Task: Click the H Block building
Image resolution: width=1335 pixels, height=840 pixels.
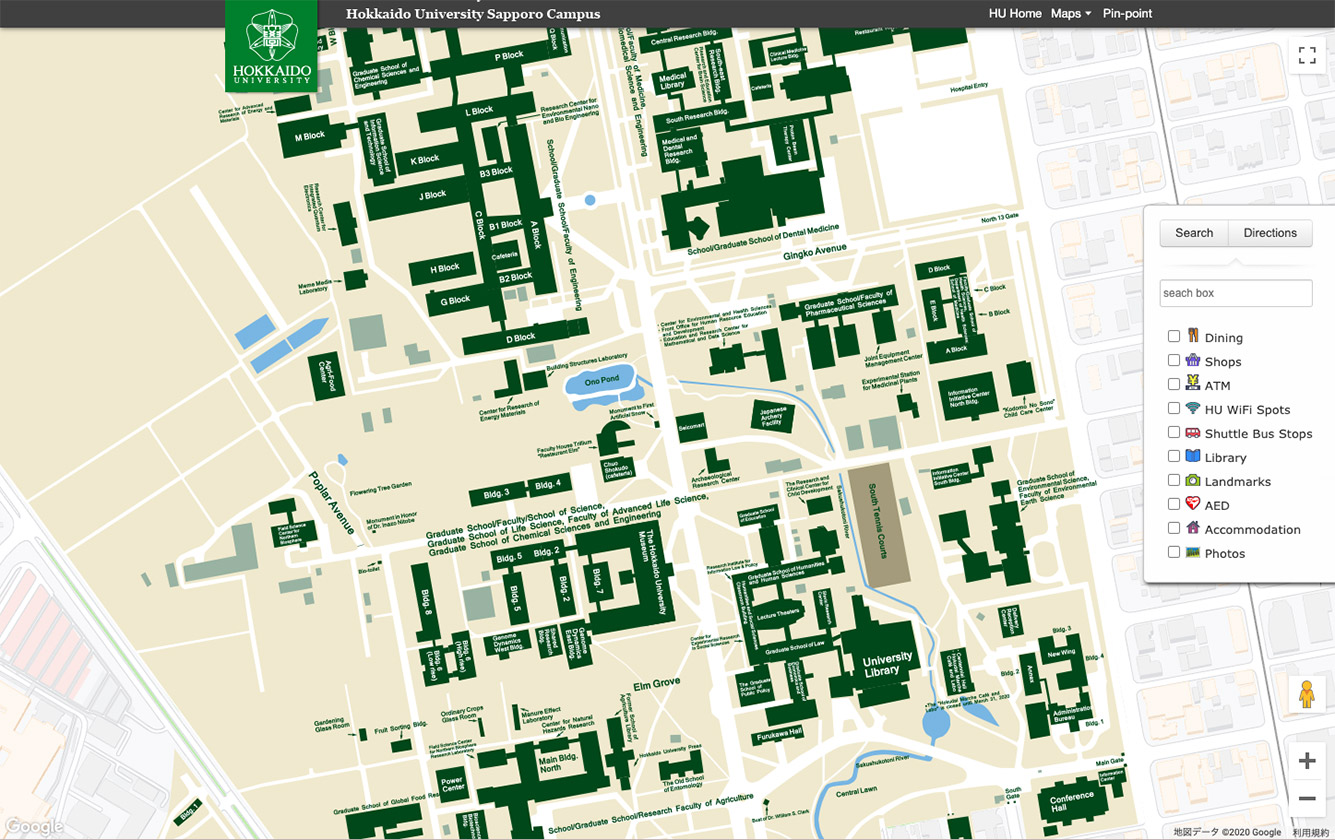Action: coord(444,268)
